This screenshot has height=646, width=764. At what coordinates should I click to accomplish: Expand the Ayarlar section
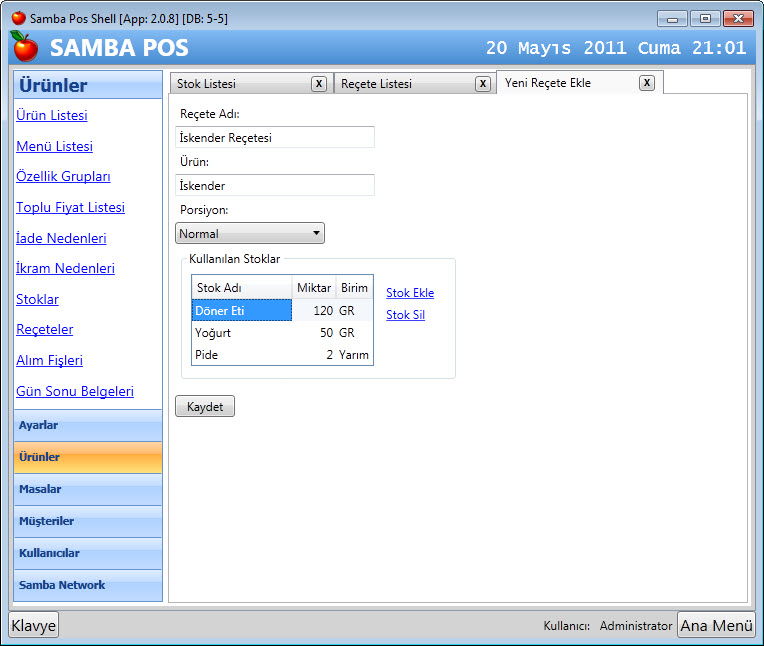[x=88, y=425]
